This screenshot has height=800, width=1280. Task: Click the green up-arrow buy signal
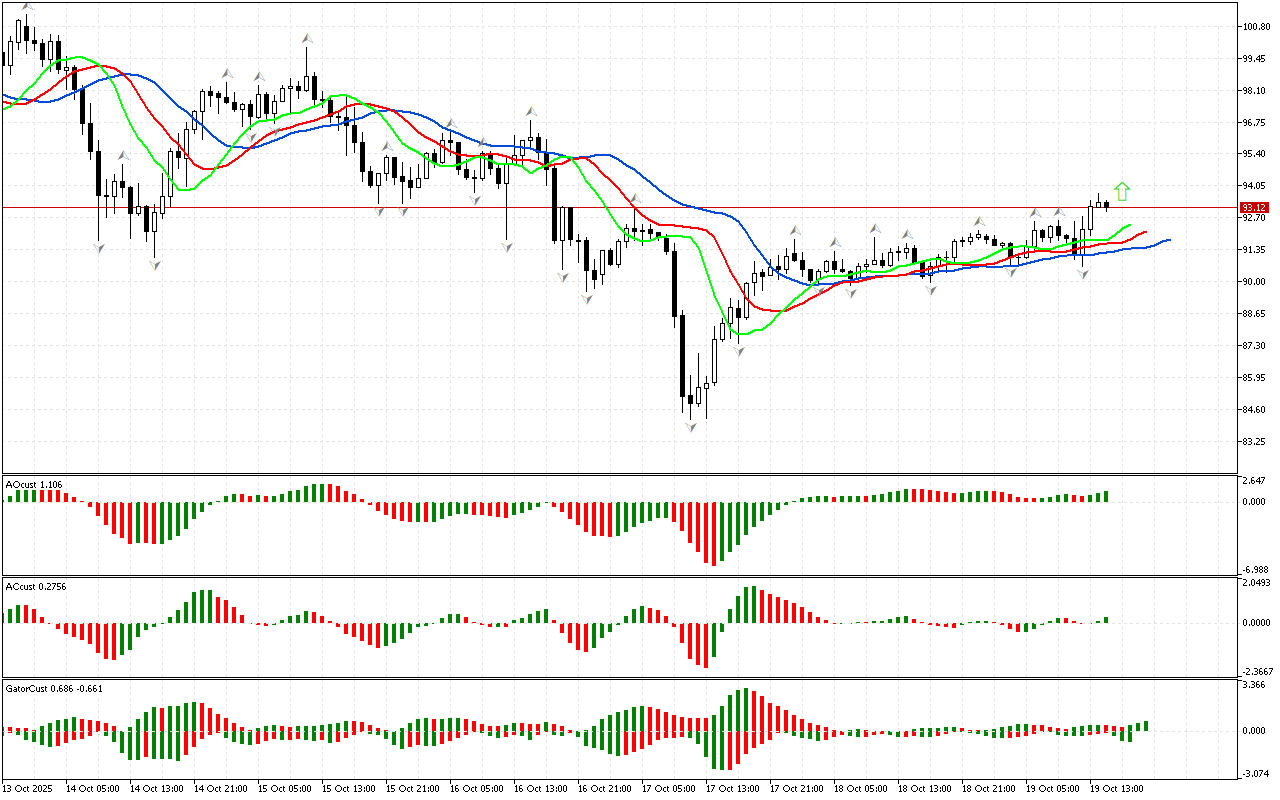tap(1122, 191)
